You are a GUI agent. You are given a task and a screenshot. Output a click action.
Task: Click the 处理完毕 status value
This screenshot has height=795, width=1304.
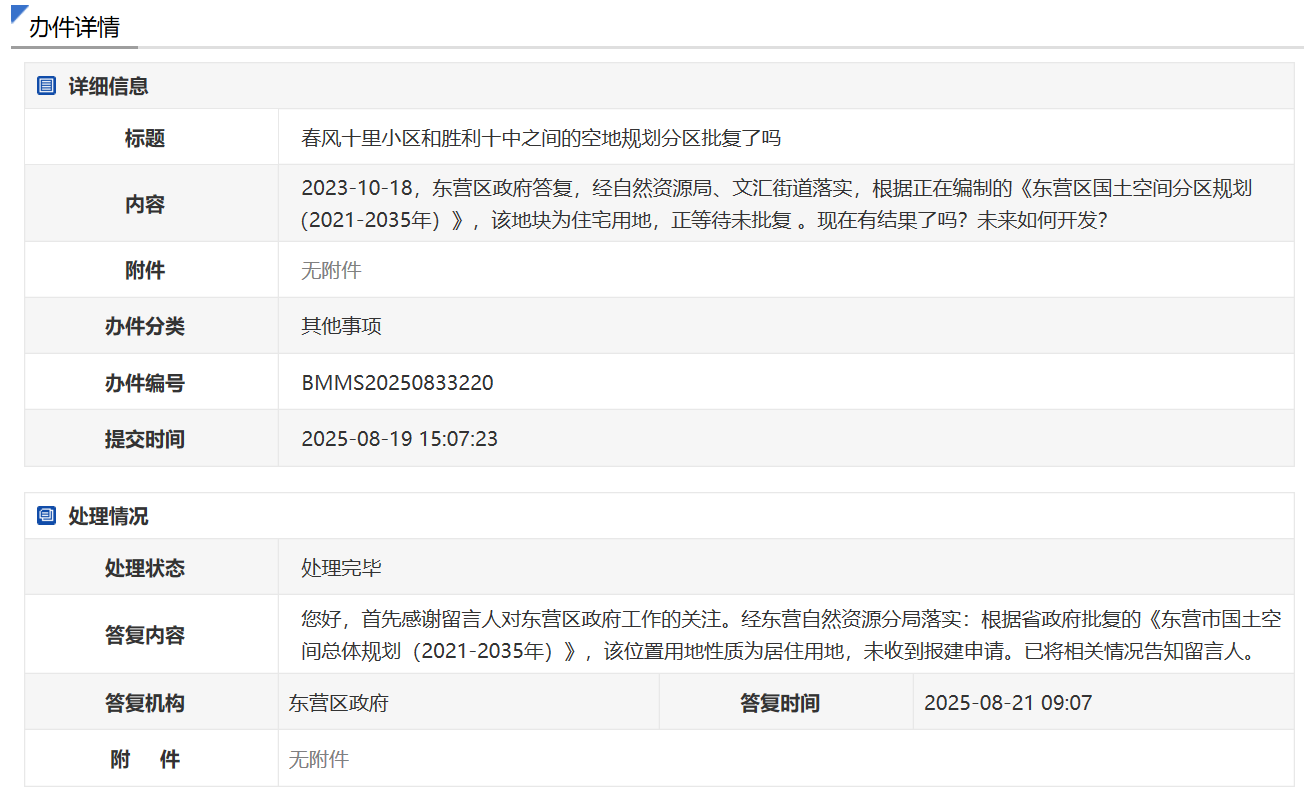(341, 568)
